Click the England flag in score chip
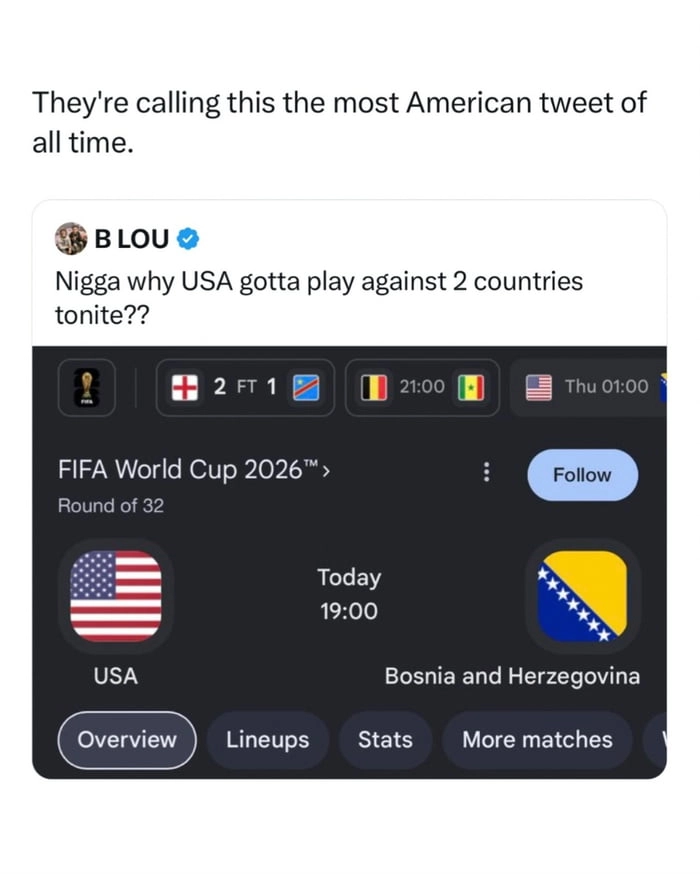The height and width of the screenshot is (874, 700). (185, 387)
